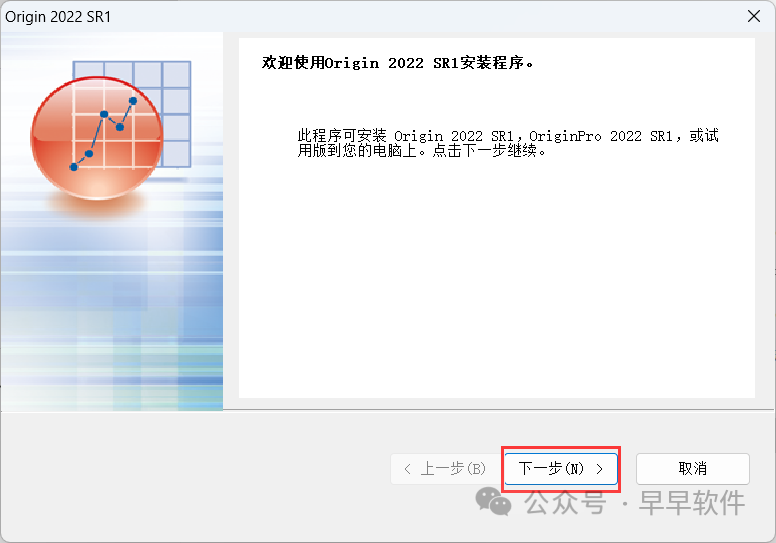Click the description paragraph starting with 此程序可安装
The width and height of the screenshot is (776, 543).
508,143
